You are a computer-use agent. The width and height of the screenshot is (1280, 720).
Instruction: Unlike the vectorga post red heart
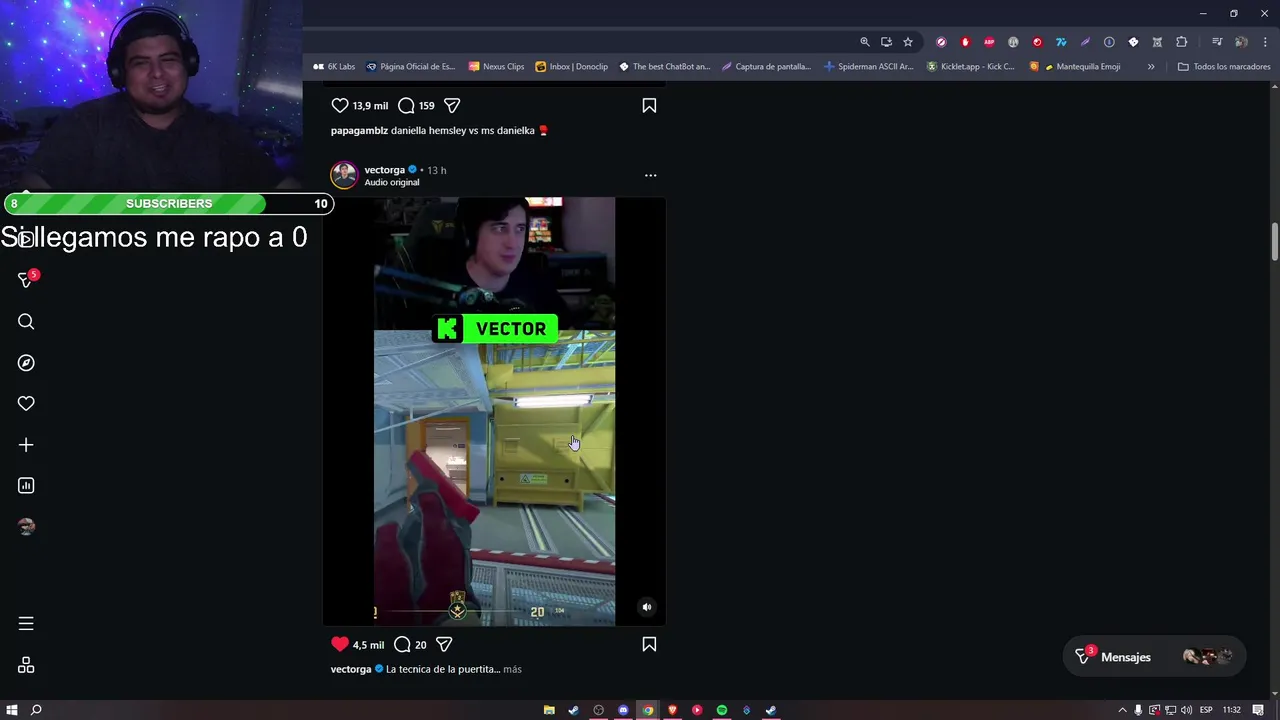(x=340, y=644)
